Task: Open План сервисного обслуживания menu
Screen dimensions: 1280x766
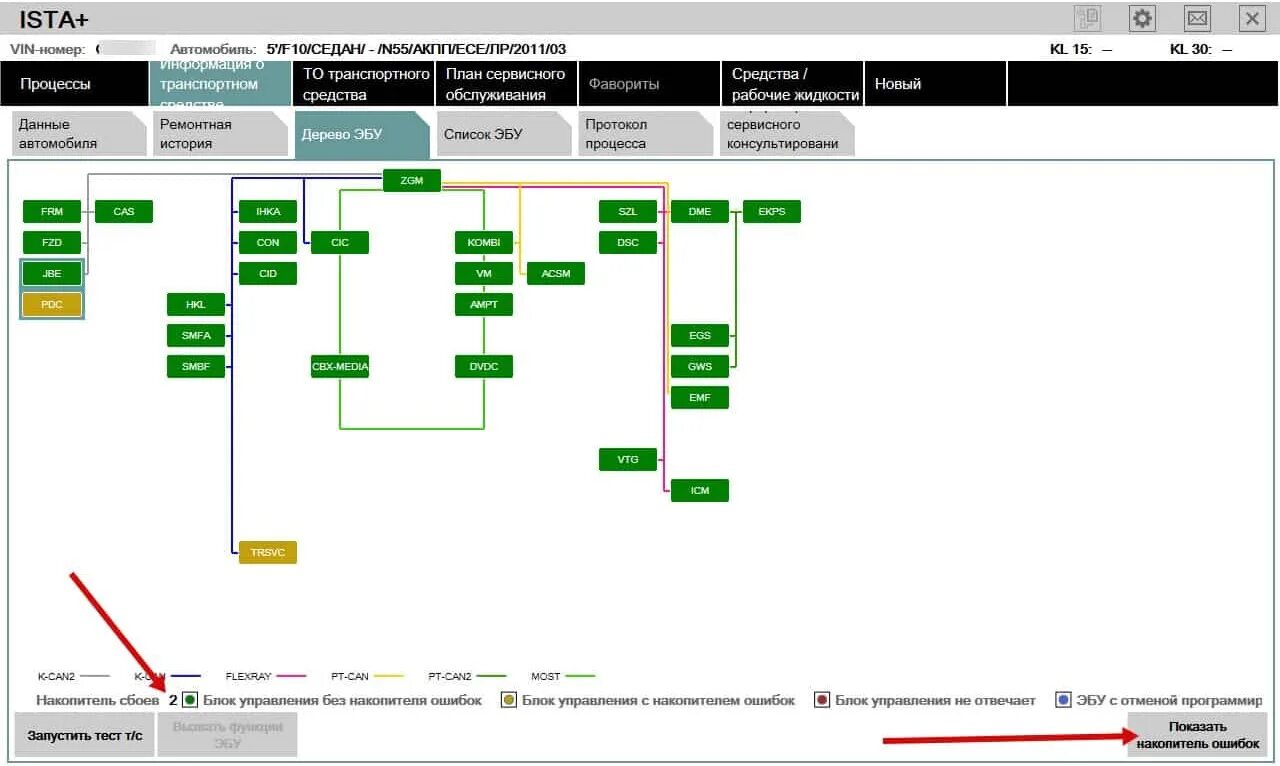Action: click(x=506, y=84)
